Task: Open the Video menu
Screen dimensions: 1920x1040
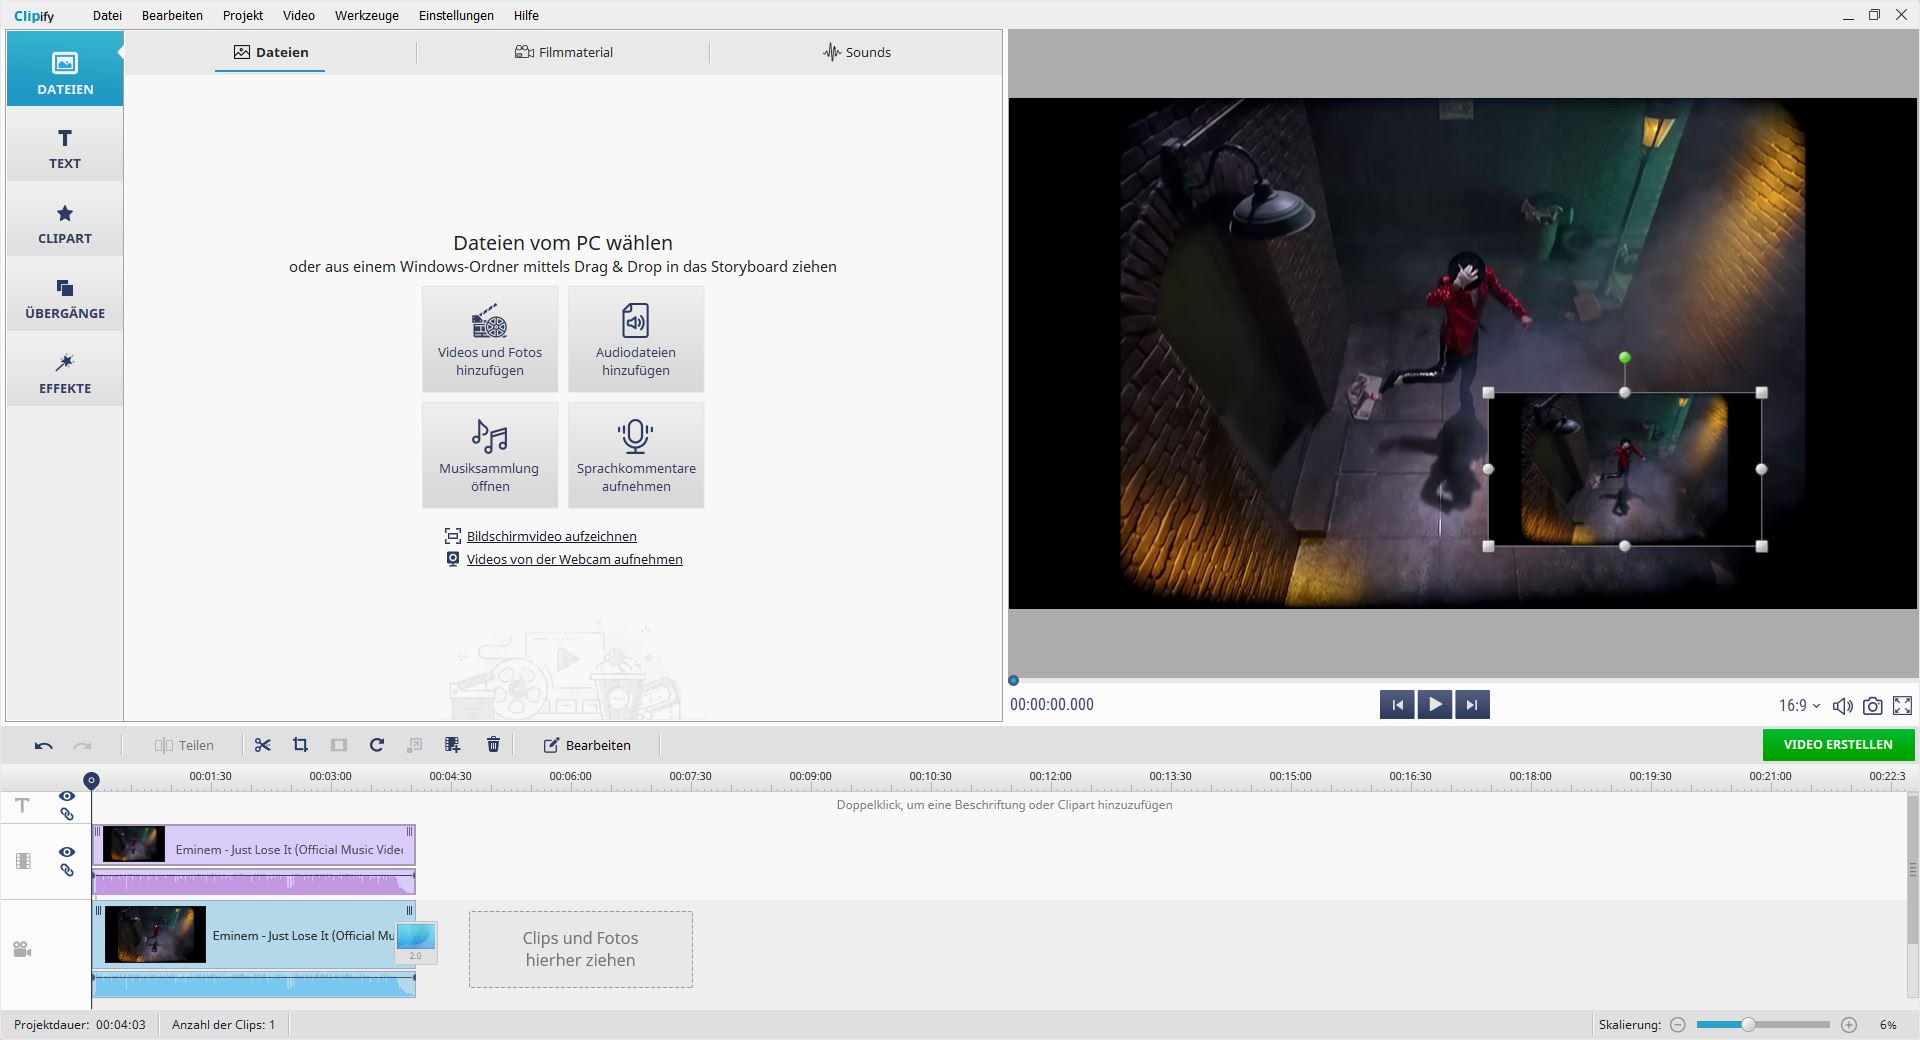Action: click(x=299, y=15)
